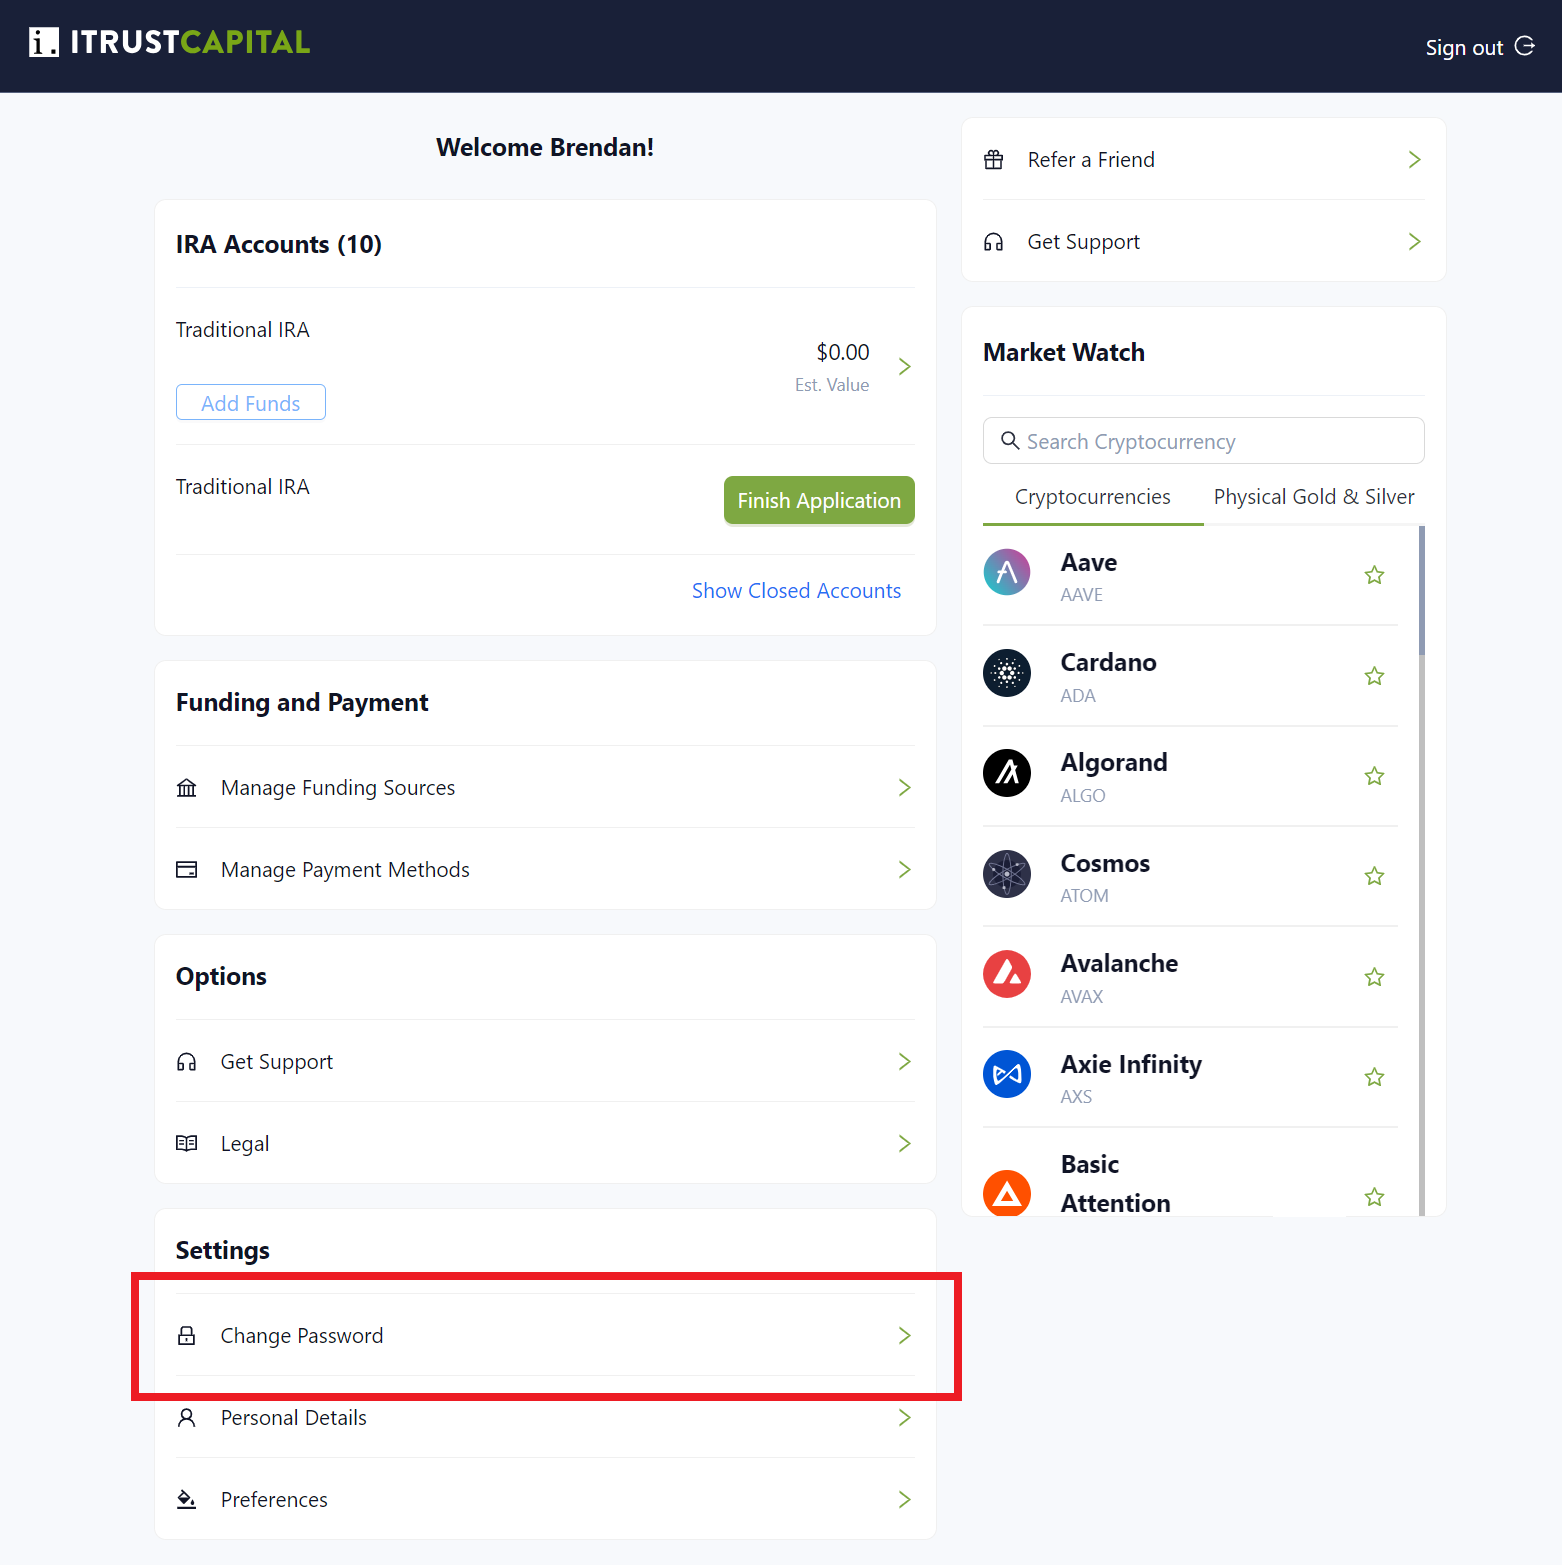This screenshot has width=1562, height=1565.
Task: Click the Cosmos coin logo
Action: pyautogui.click(x=1007, y=874)
